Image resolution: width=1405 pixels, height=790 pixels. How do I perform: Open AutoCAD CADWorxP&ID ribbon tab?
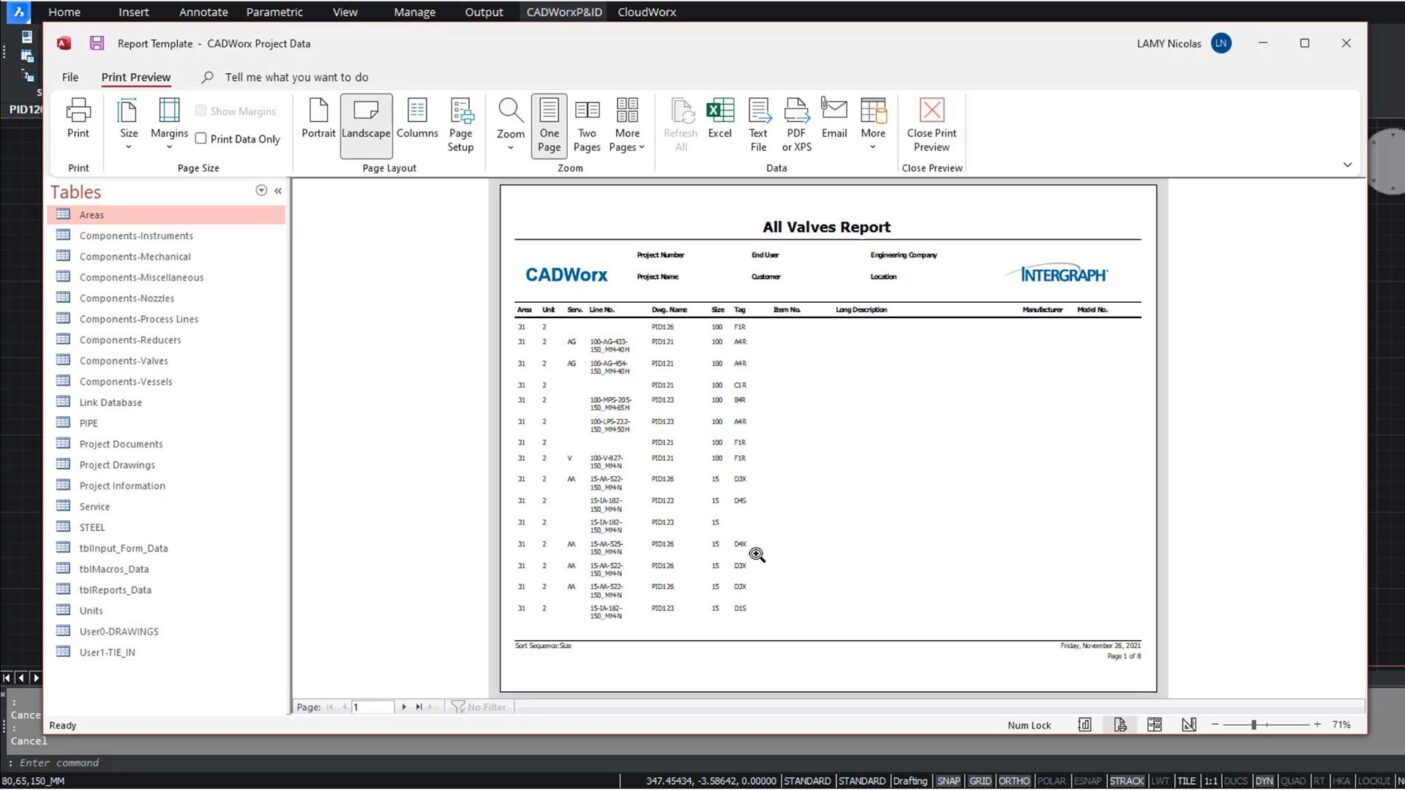click(562, 12)
